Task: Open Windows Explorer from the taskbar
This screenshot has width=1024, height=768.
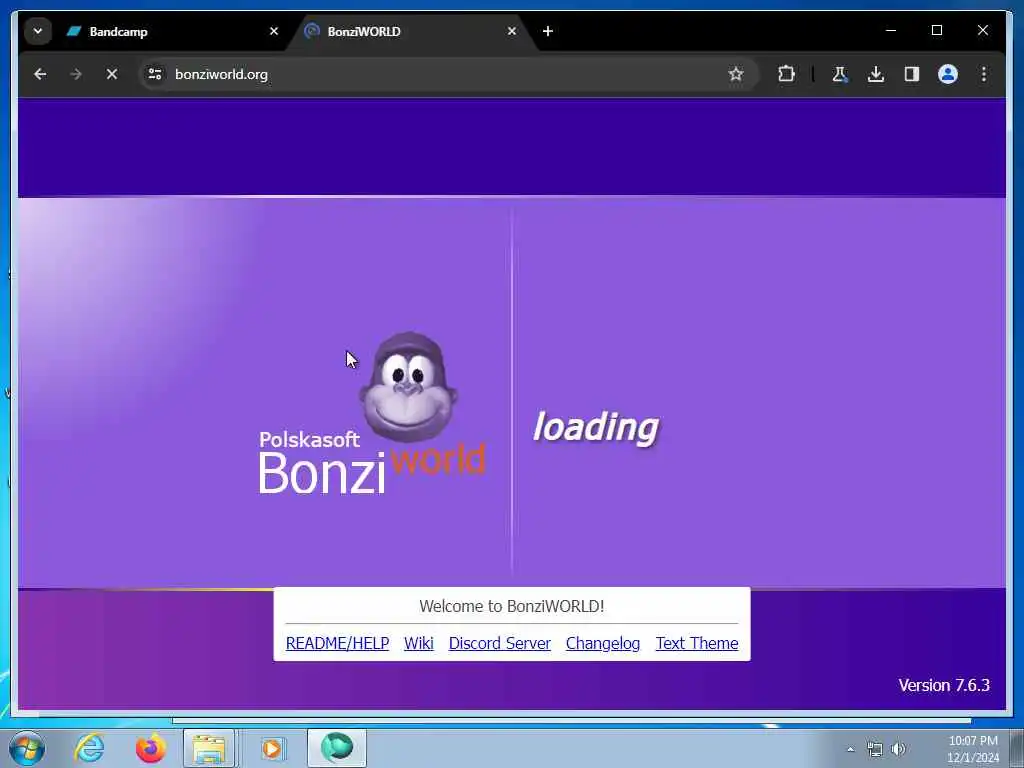Action: [209, 748]
